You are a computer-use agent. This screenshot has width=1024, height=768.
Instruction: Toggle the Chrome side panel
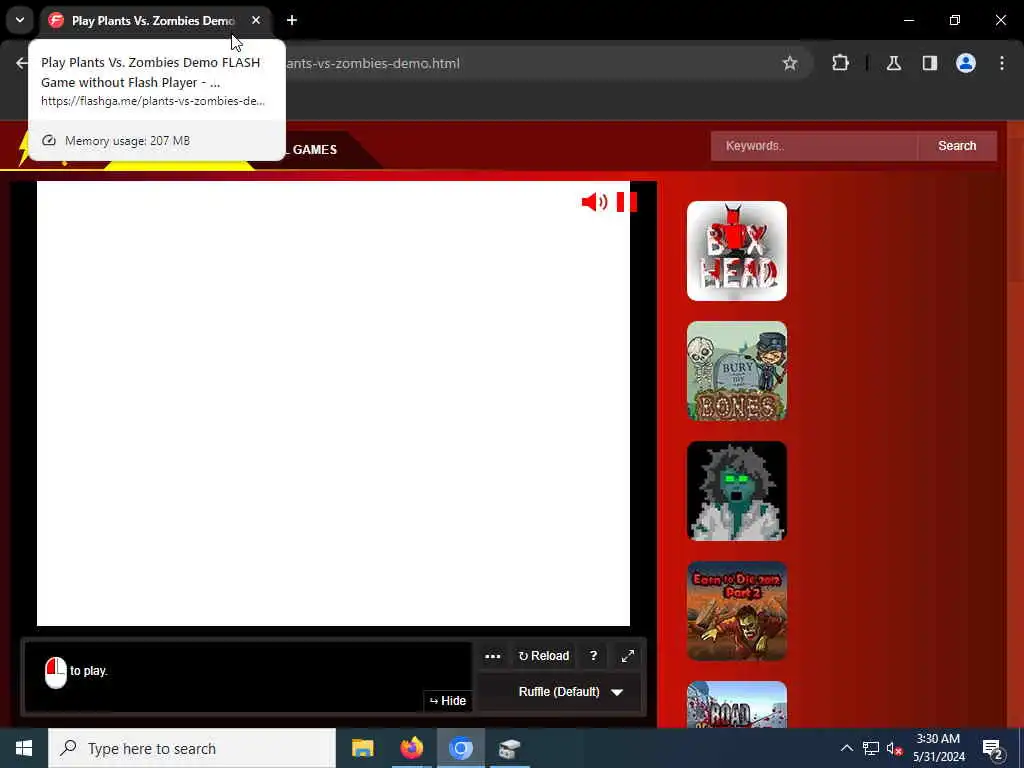point(930,63)
